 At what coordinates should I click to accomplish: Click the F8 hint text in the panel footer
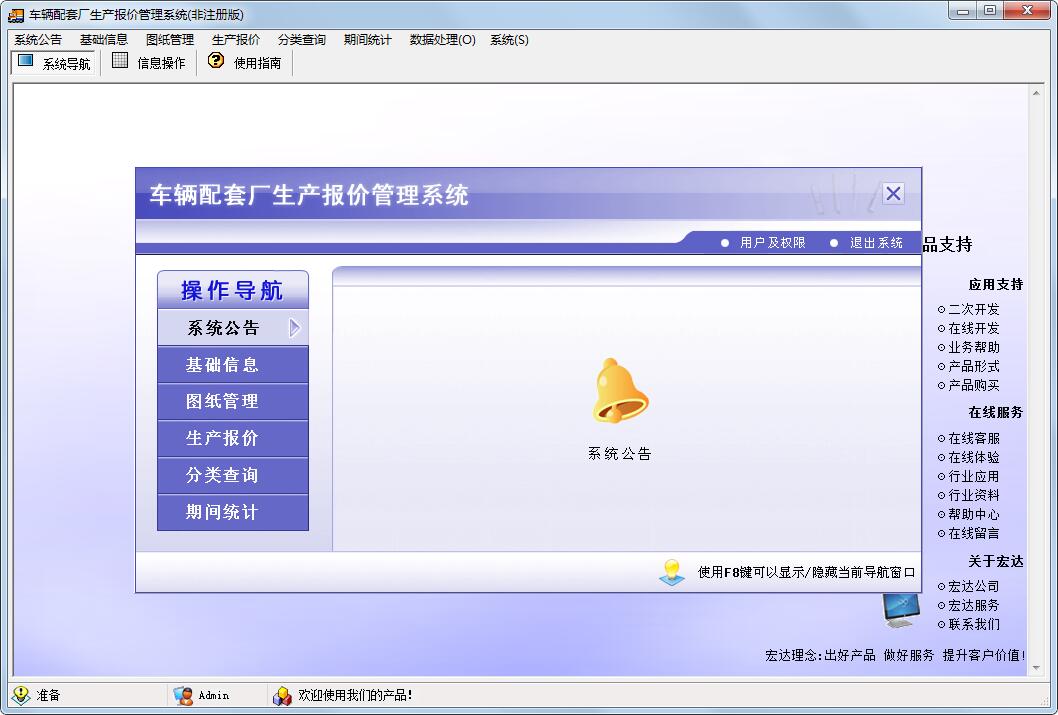pyautogui.click(x=806, y=572)
